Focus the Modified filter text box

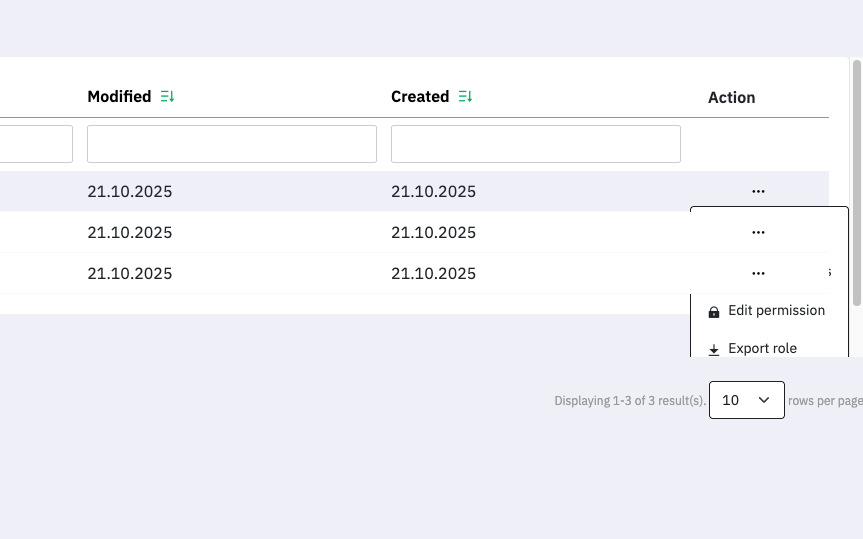point(232,144)
